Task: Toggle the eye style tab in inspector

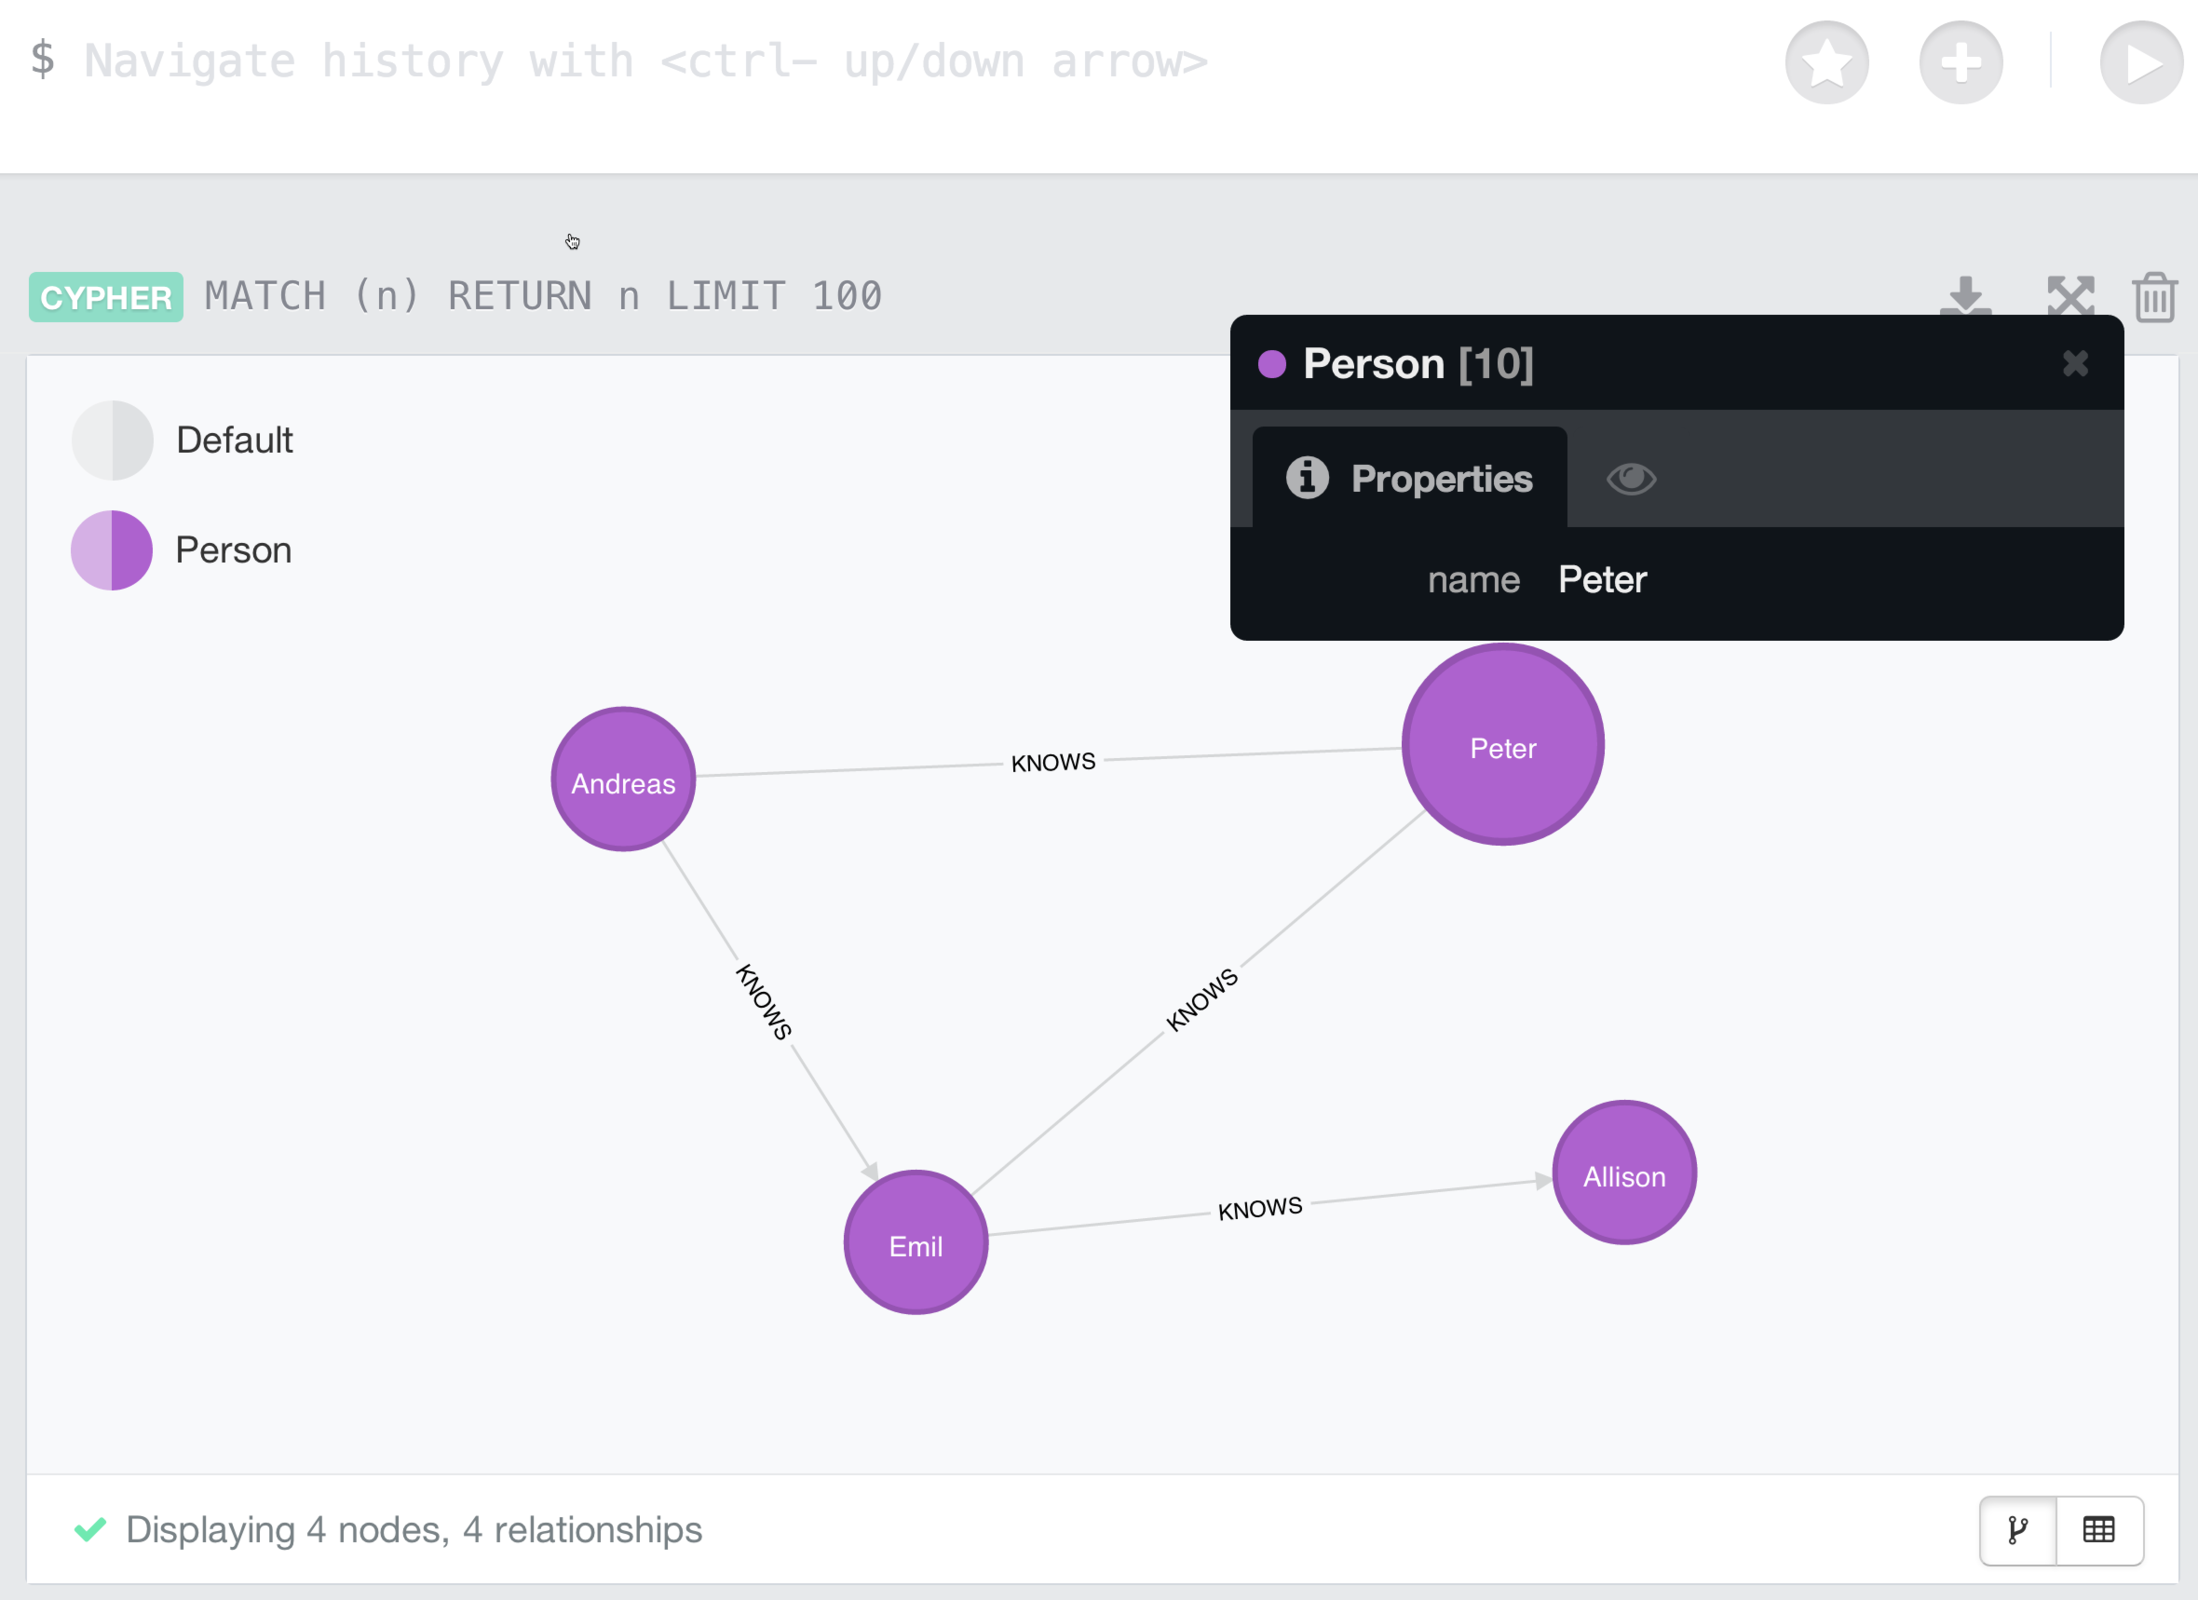Action: tap(1631, 479)
